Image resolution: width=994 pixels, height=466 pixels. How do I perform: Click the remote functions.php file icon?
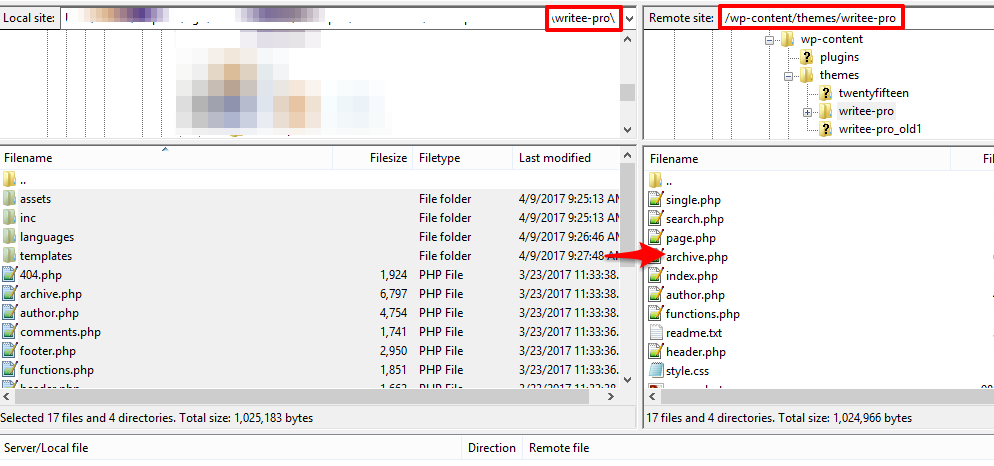click(x=655, y=314)
